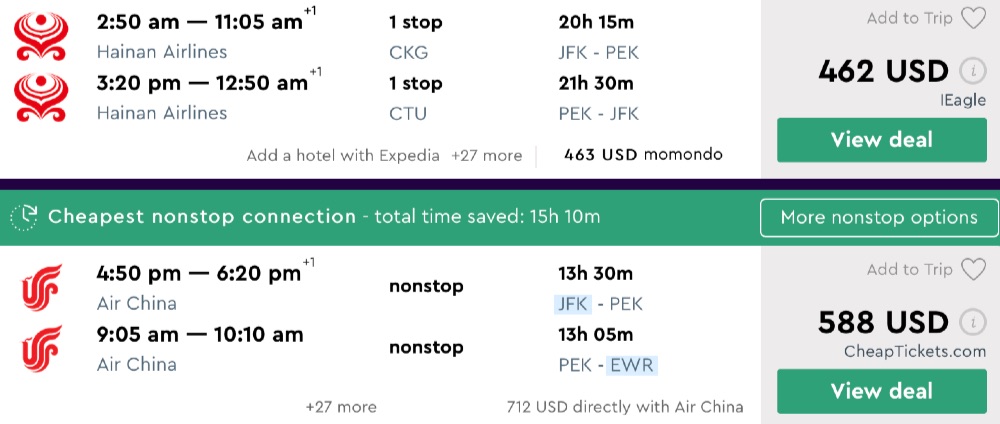Click the heart icon on the 588 USD trip

pos(973,269)
